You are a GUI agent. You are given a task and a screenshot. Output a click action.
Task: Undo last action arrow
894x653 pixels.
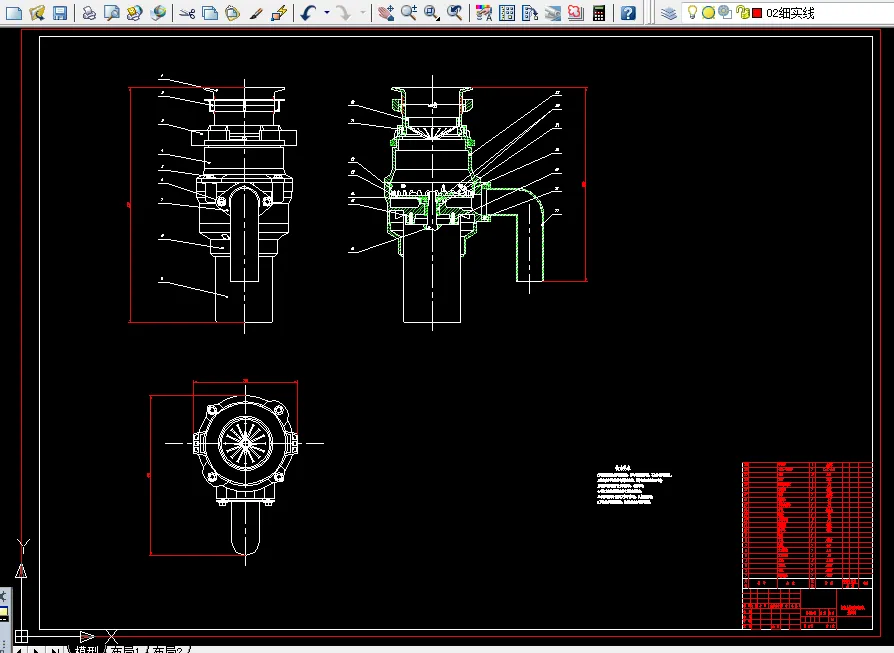point(308,13)
